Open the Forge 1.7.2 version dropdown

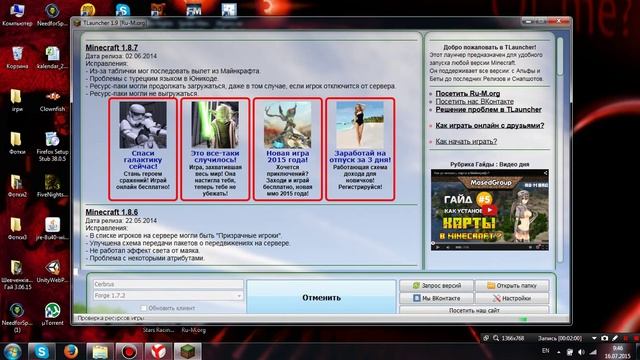coord(168,295)
